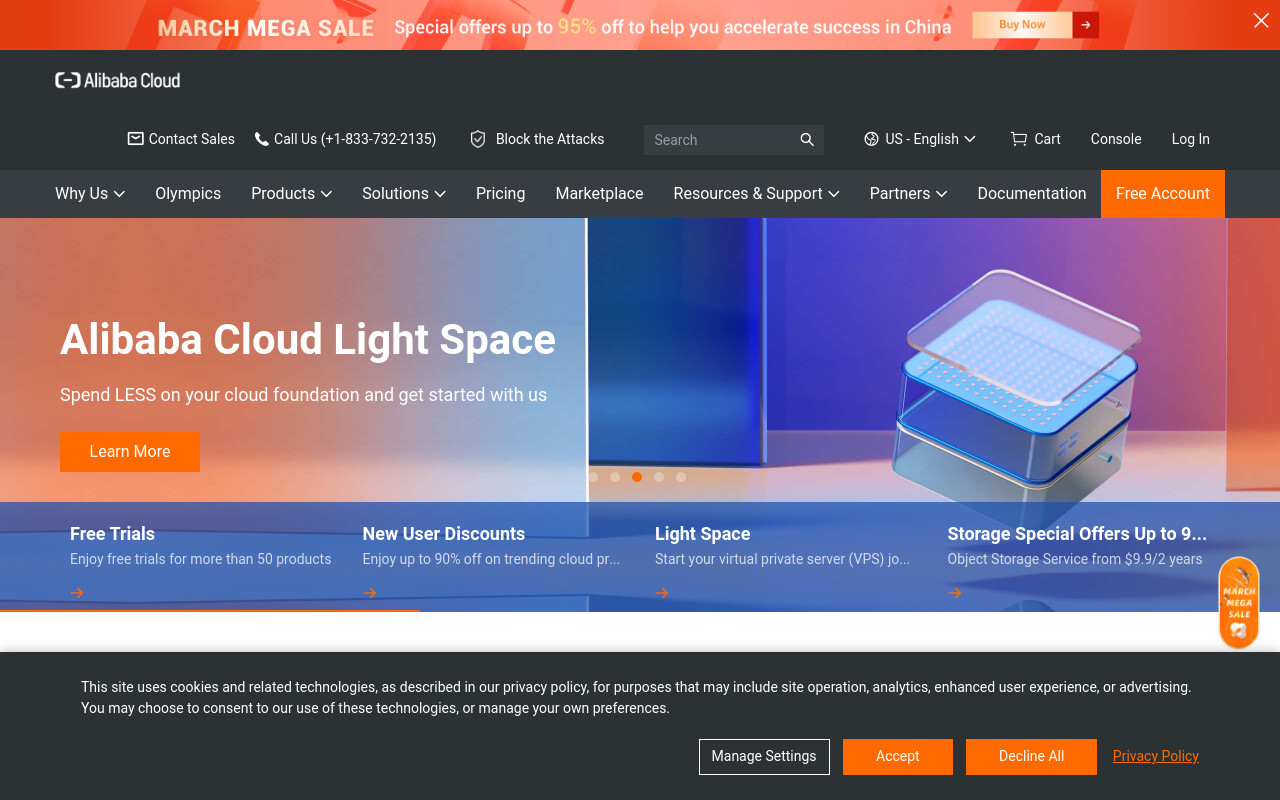Screen dimensions: 1280x800
Task: Select the active orange carousel dot
Action: pos(637,477)
